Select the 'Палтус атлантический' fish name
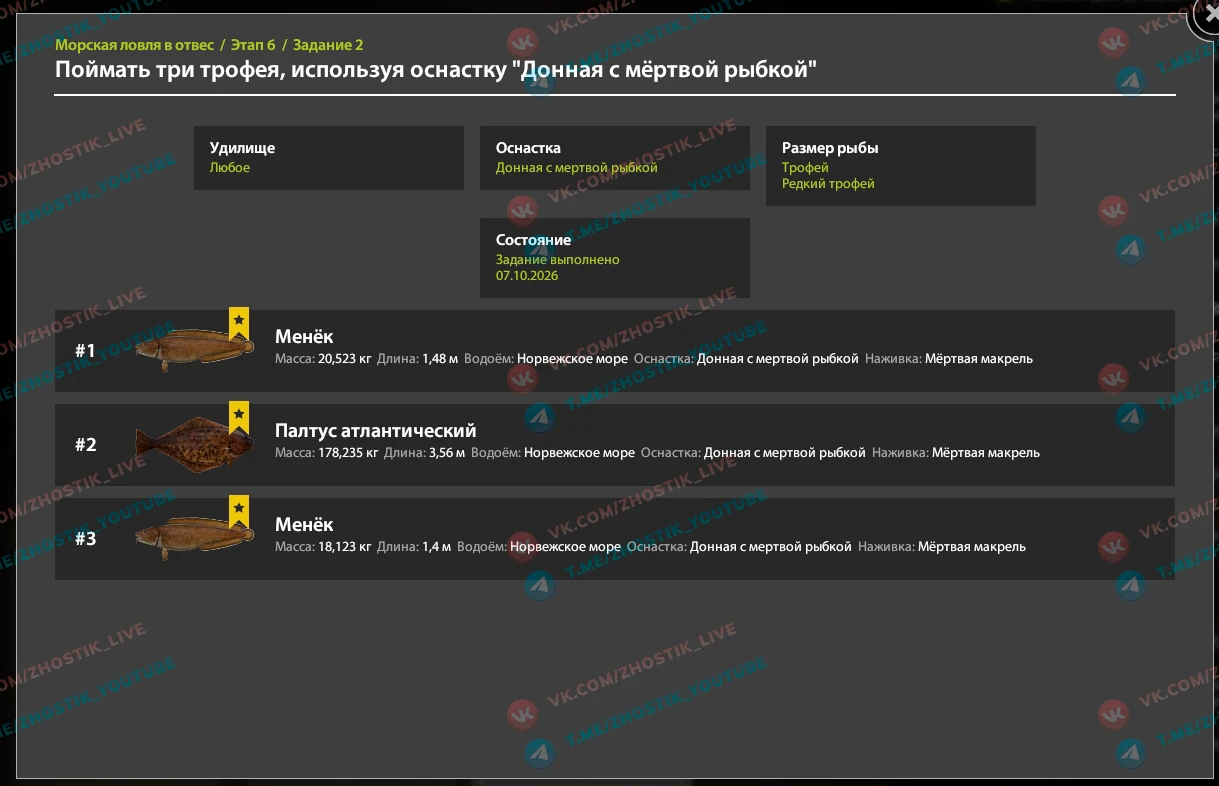The height and width of the screenshot is (786, 1219). point(376,431)
